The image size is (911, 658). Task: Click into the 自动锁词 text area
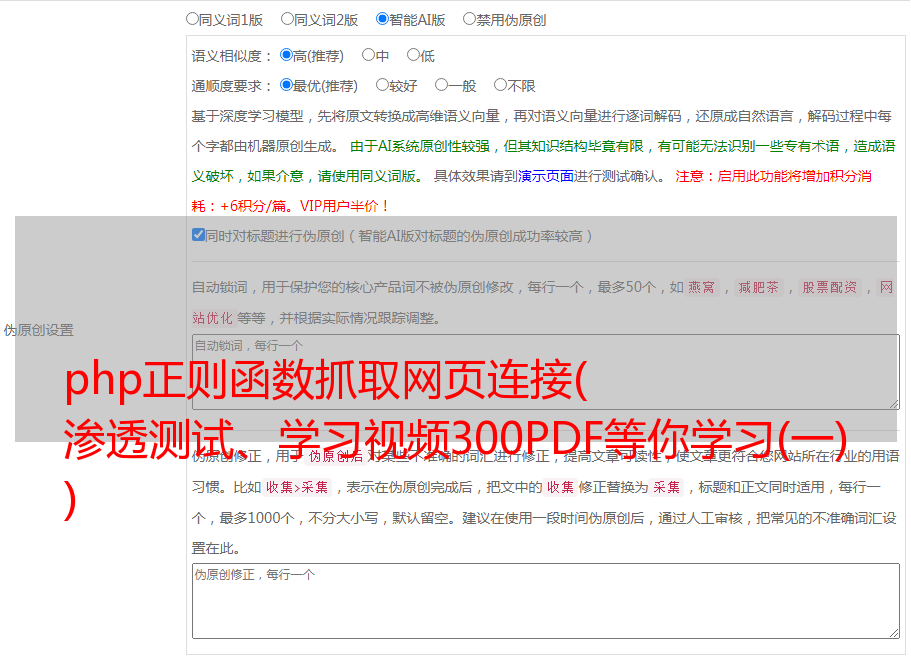click(546, 372)
